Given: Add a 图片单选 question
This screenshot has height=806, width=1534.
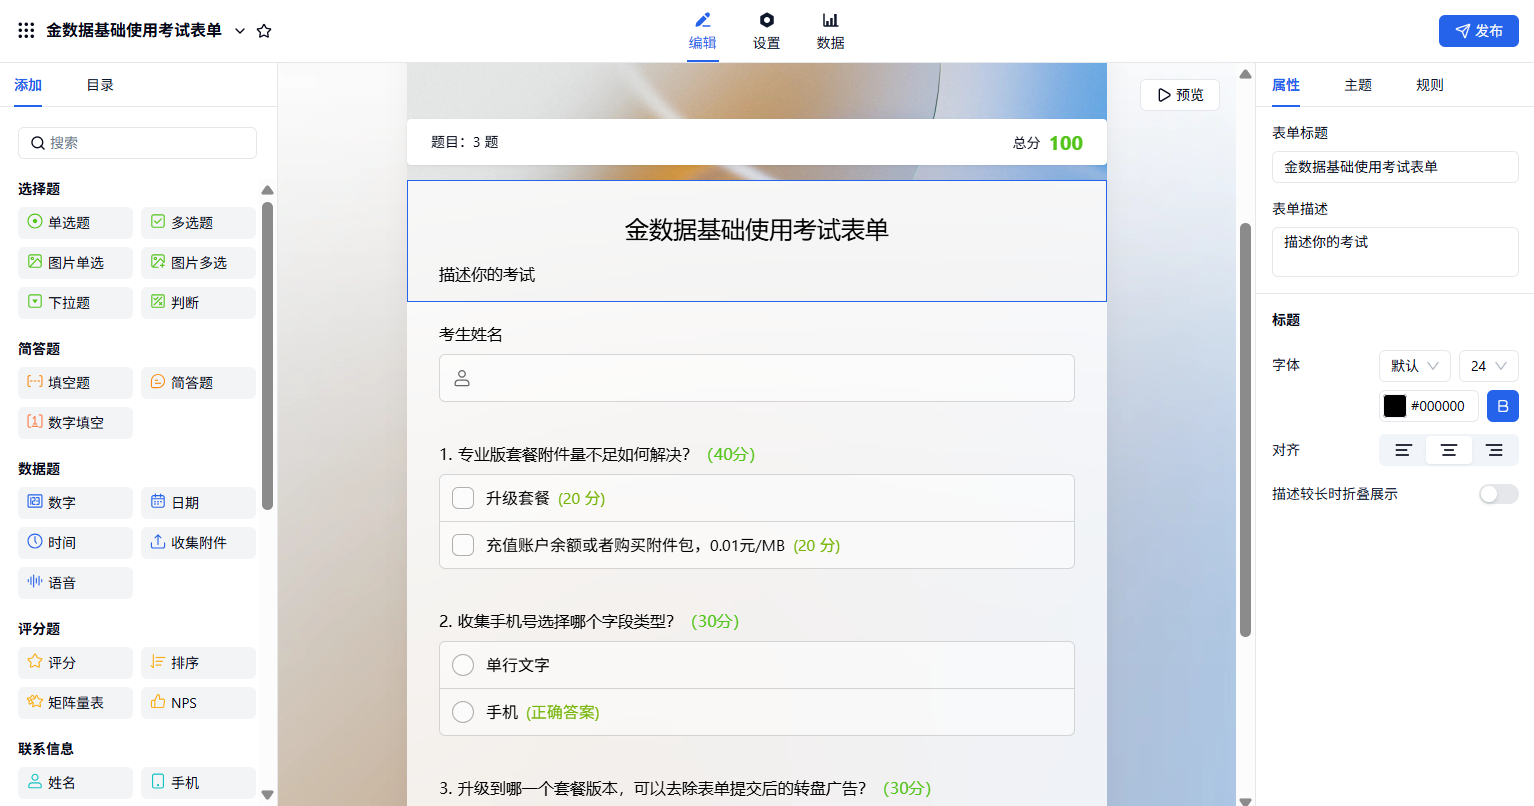Looking at the screenshot, I should [x=75, y=263].
